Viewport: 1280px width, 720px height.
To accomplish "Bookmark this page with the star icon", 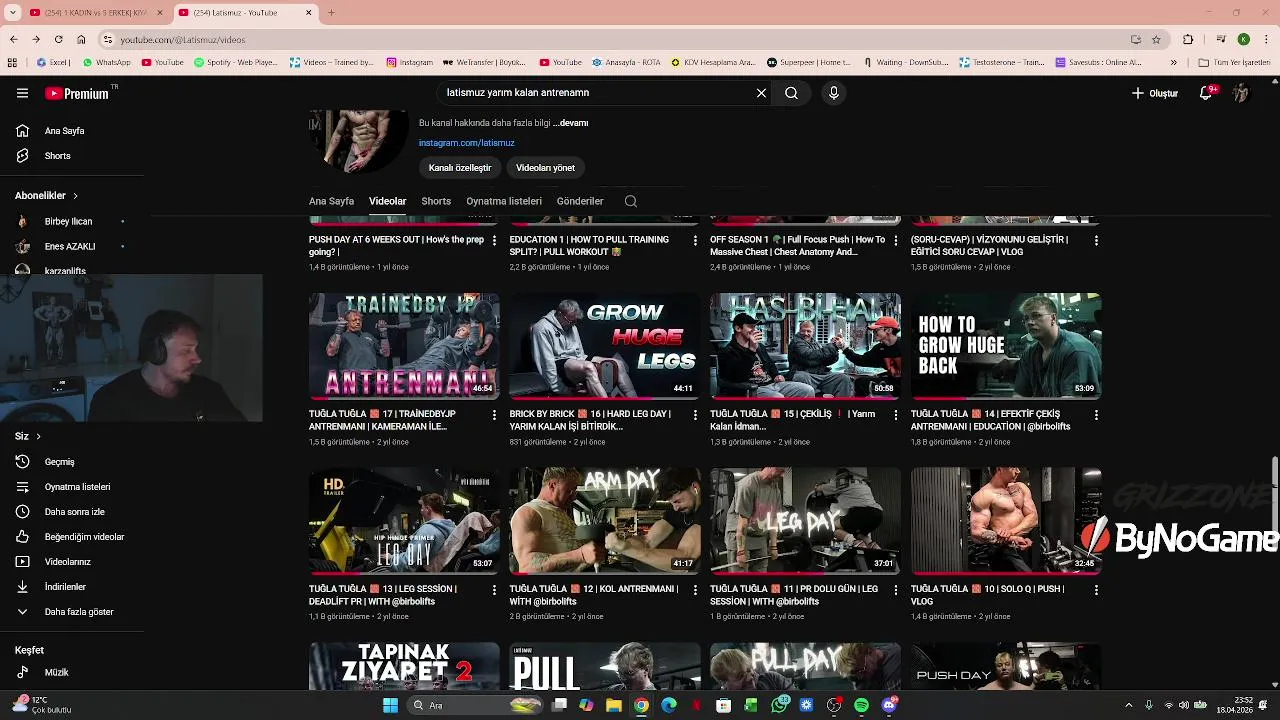I will point(1156,39).
